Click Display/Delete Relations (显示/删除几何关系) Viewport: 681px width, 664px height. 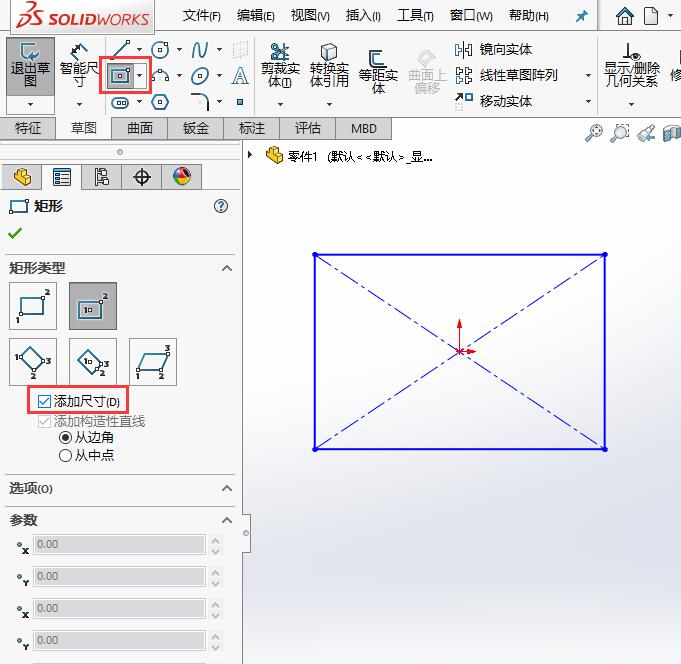(631, 65)
